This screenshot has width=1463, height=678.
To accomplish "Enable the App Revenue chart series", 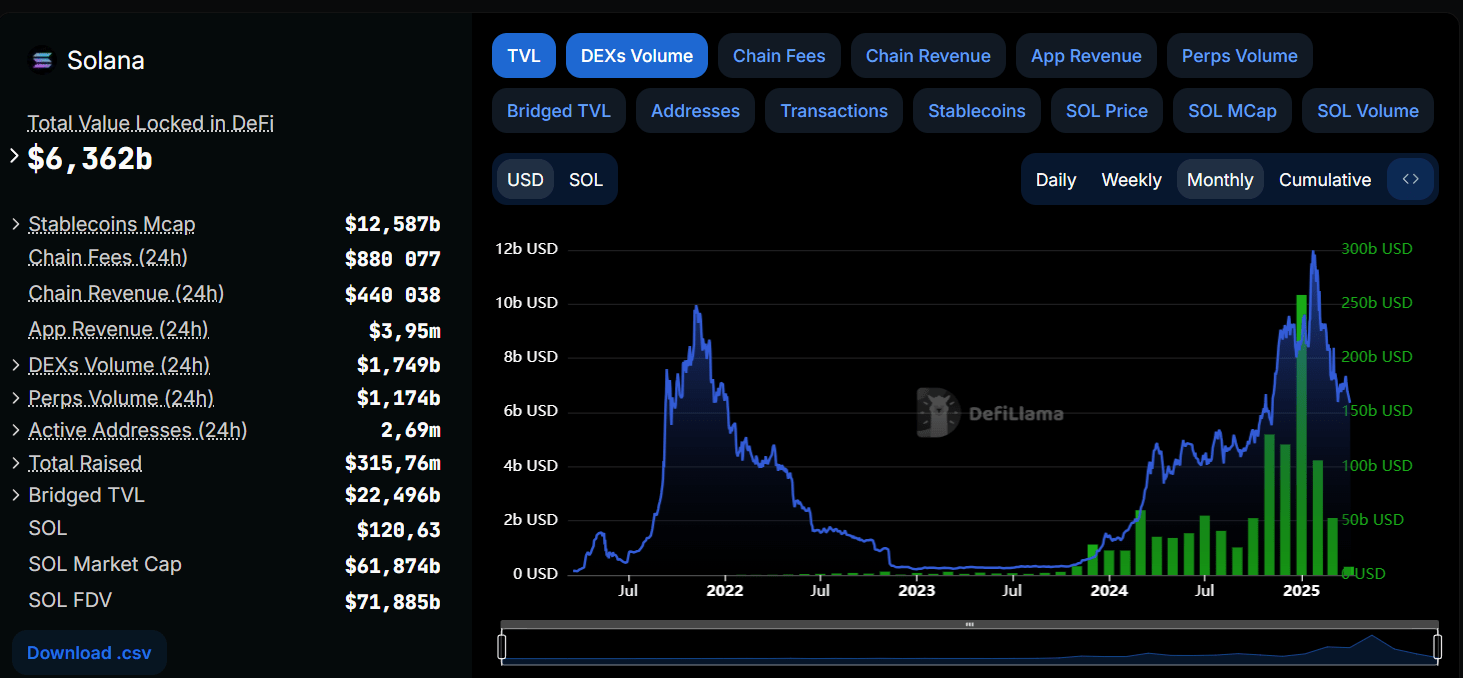I will pyautogui.click(x=1086, y=56).
